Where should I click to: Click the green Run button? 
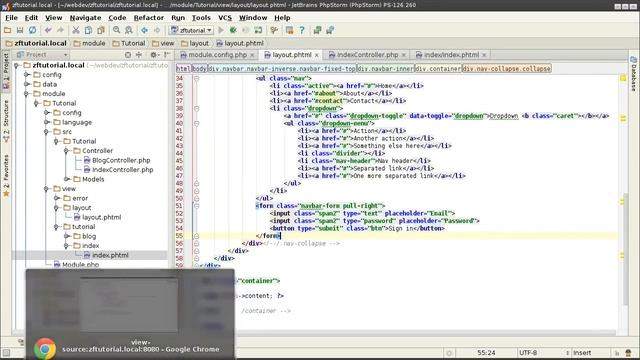(221, 30)
